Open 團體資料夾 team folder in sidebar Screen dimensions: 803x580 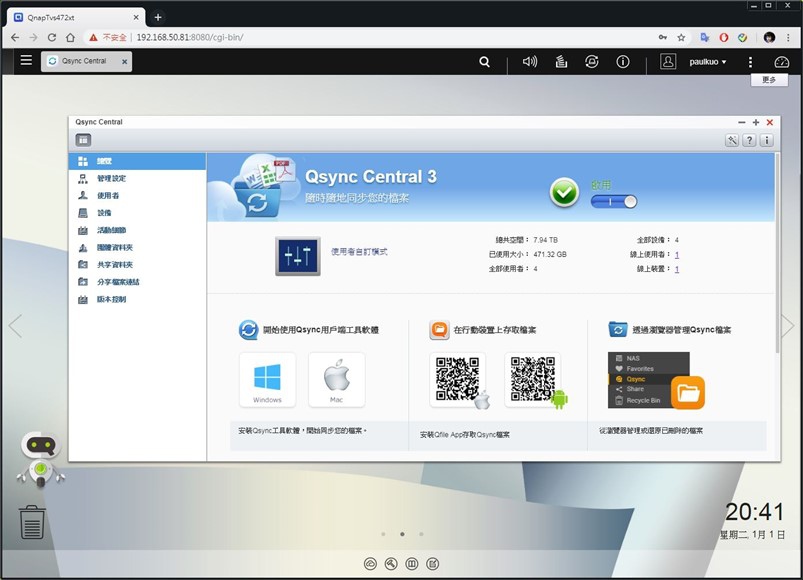(137, 248)
